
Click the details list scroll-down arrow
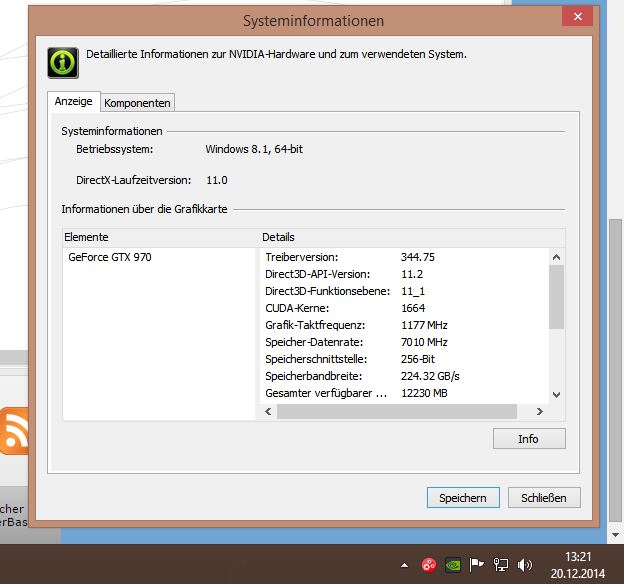[557, 395]
